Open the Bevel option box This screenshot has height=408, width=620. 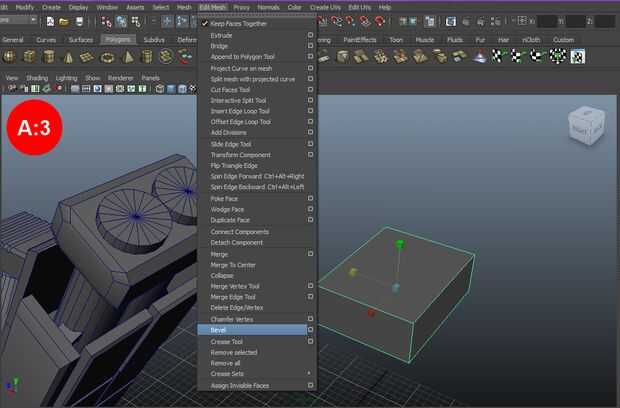point(311,329)
